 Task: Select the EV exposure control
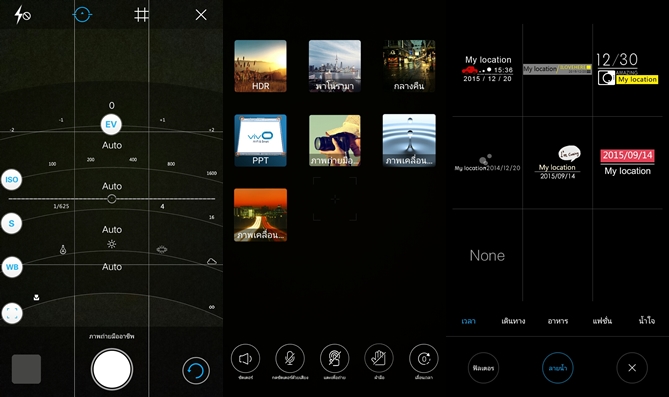[111, 124]
